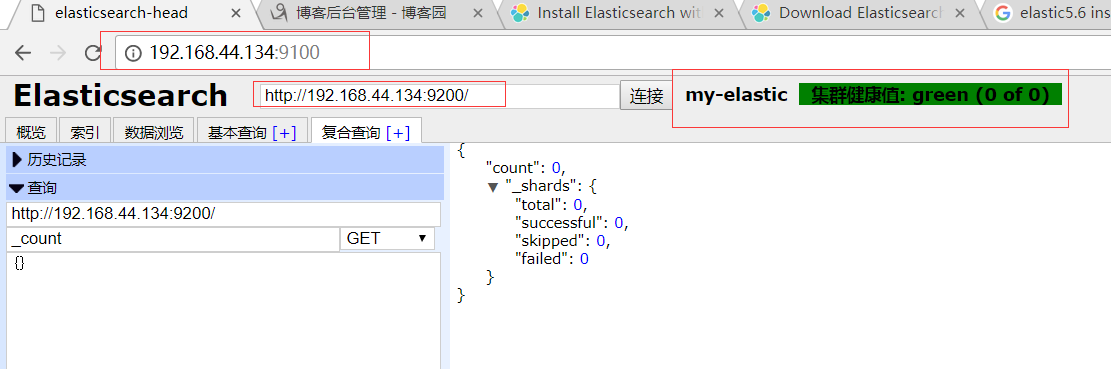Collapse the "_shards" JSON node triangle
This screenshot has width=1111, height=369.
pos(492,187)
